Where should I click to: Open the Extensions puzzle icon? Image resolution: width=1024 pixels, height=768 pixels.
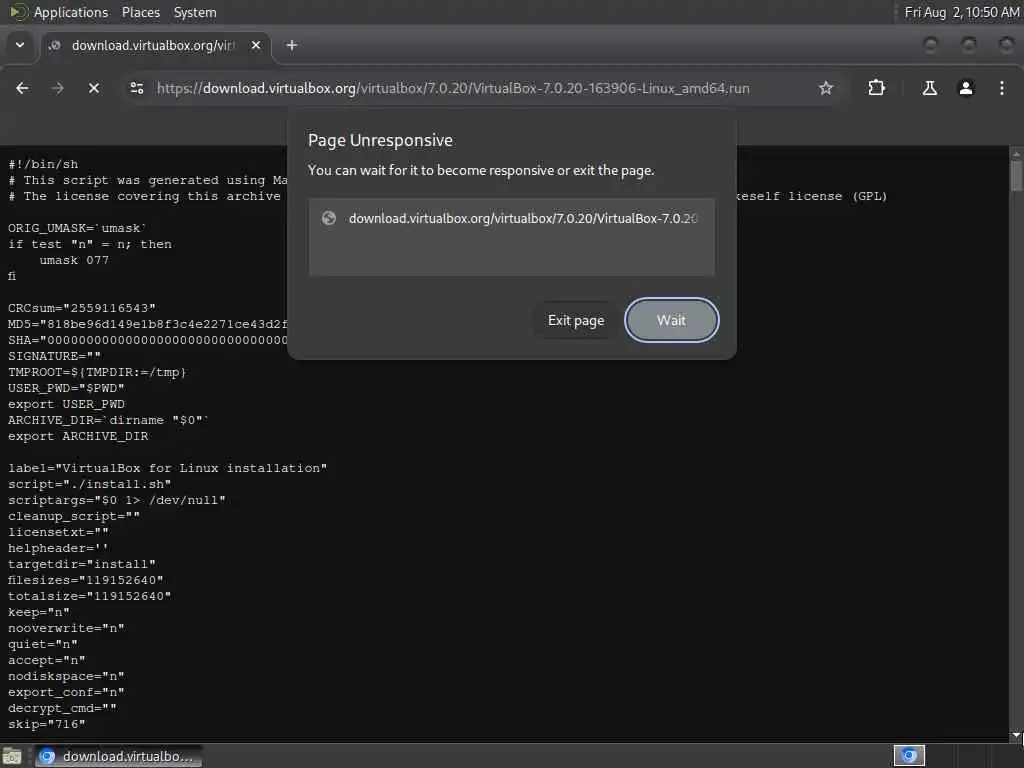pyautogui.click(x=876, y=88)
